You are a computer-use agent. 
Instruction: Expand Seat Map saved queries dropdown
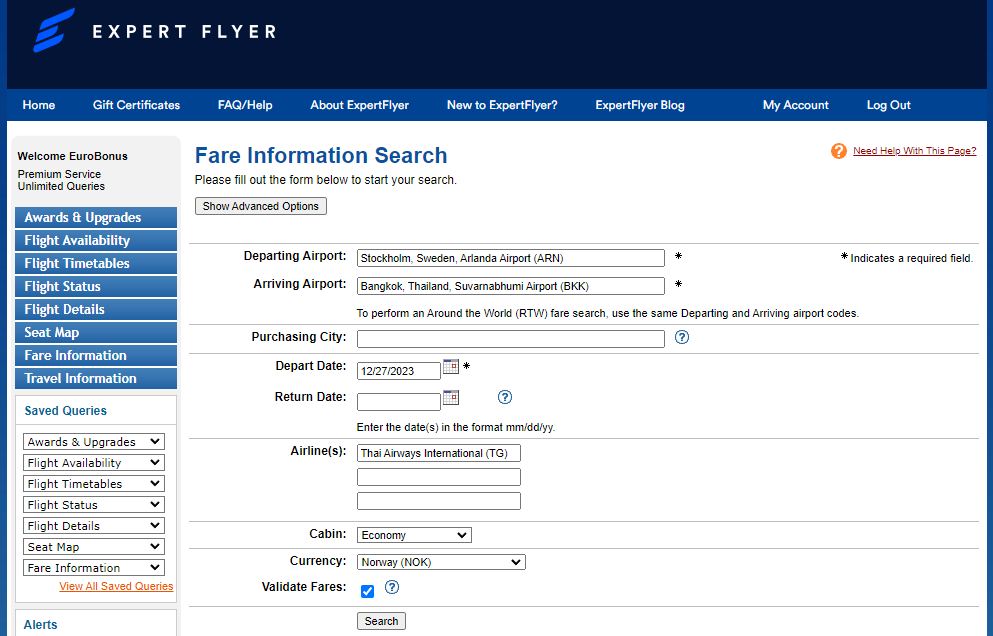[94, 547]
